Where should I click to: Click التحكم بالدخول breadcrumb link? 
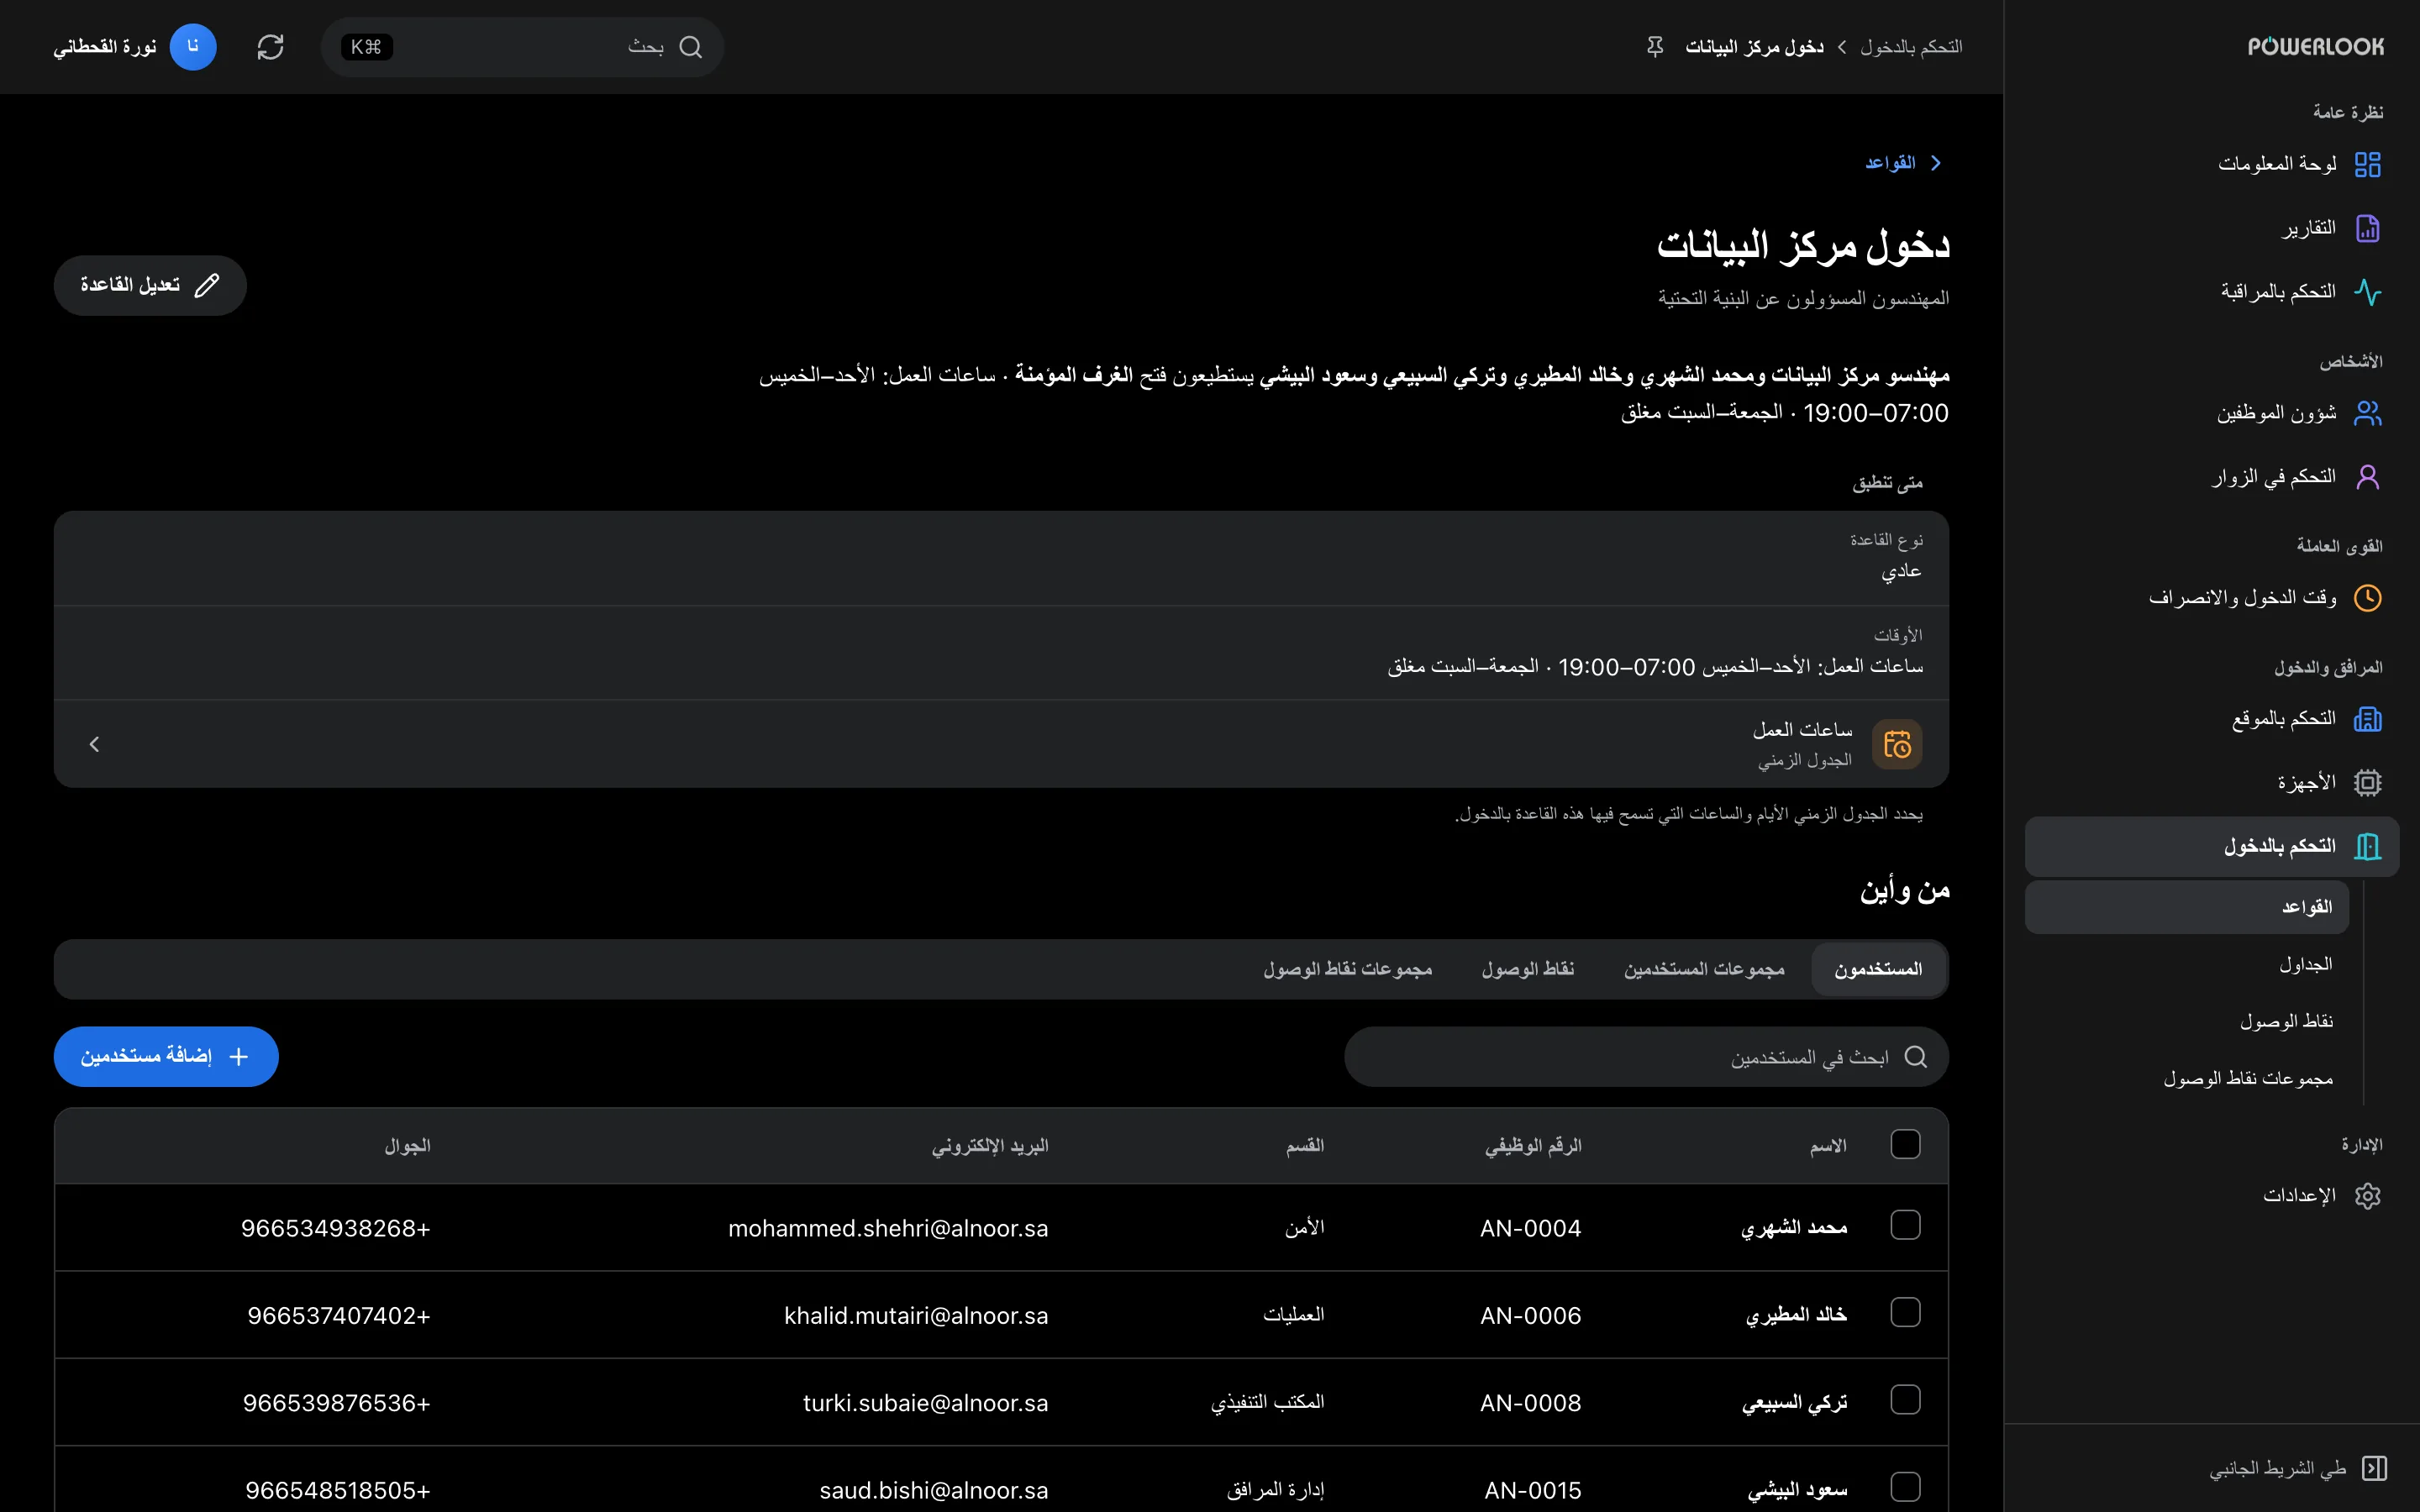click(1911, 47)
